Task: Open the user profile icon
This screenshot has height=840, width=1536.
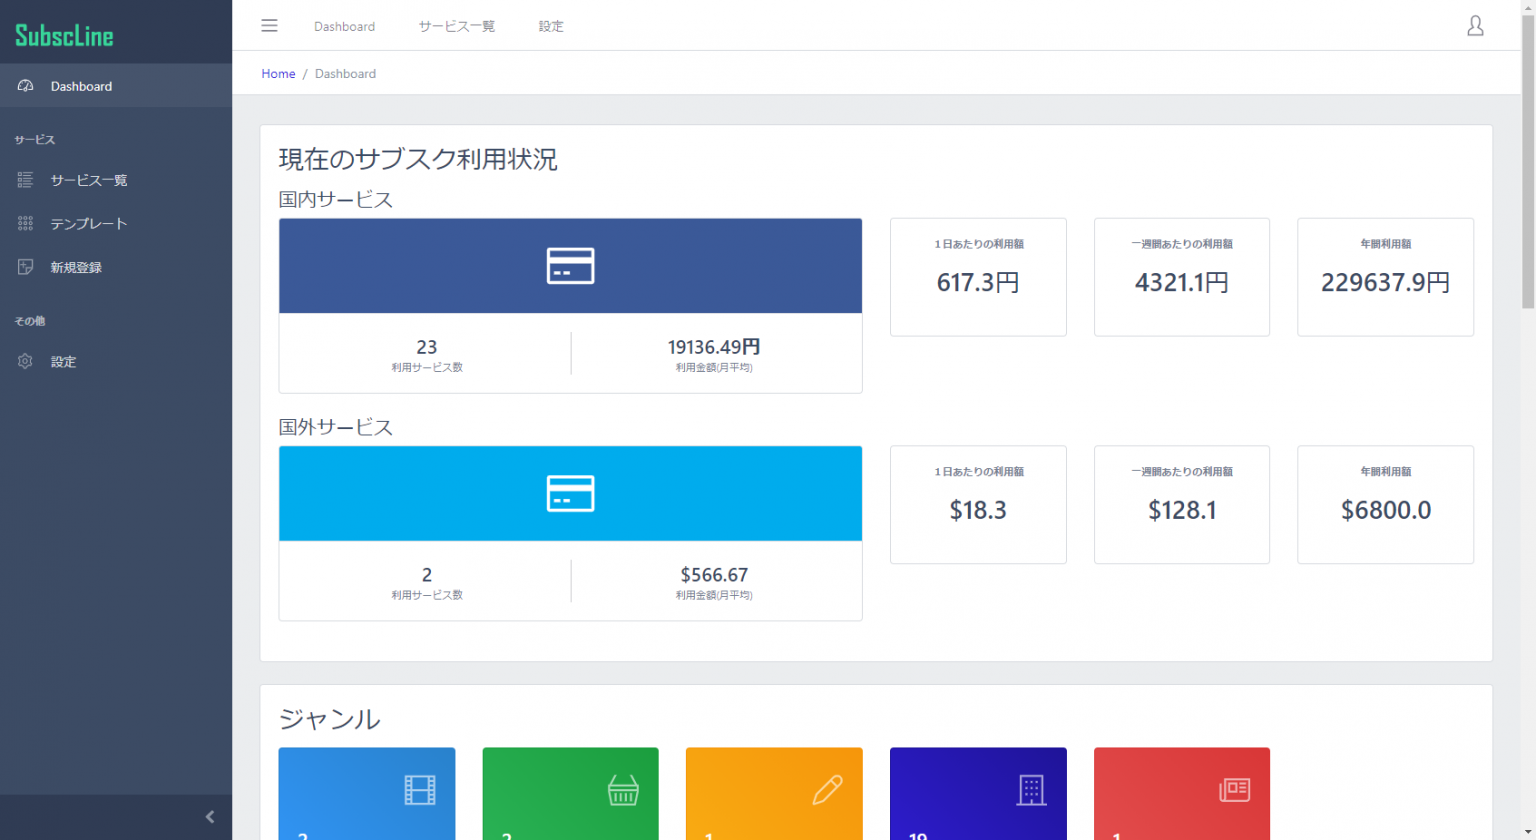Action: coord(1475,26)
